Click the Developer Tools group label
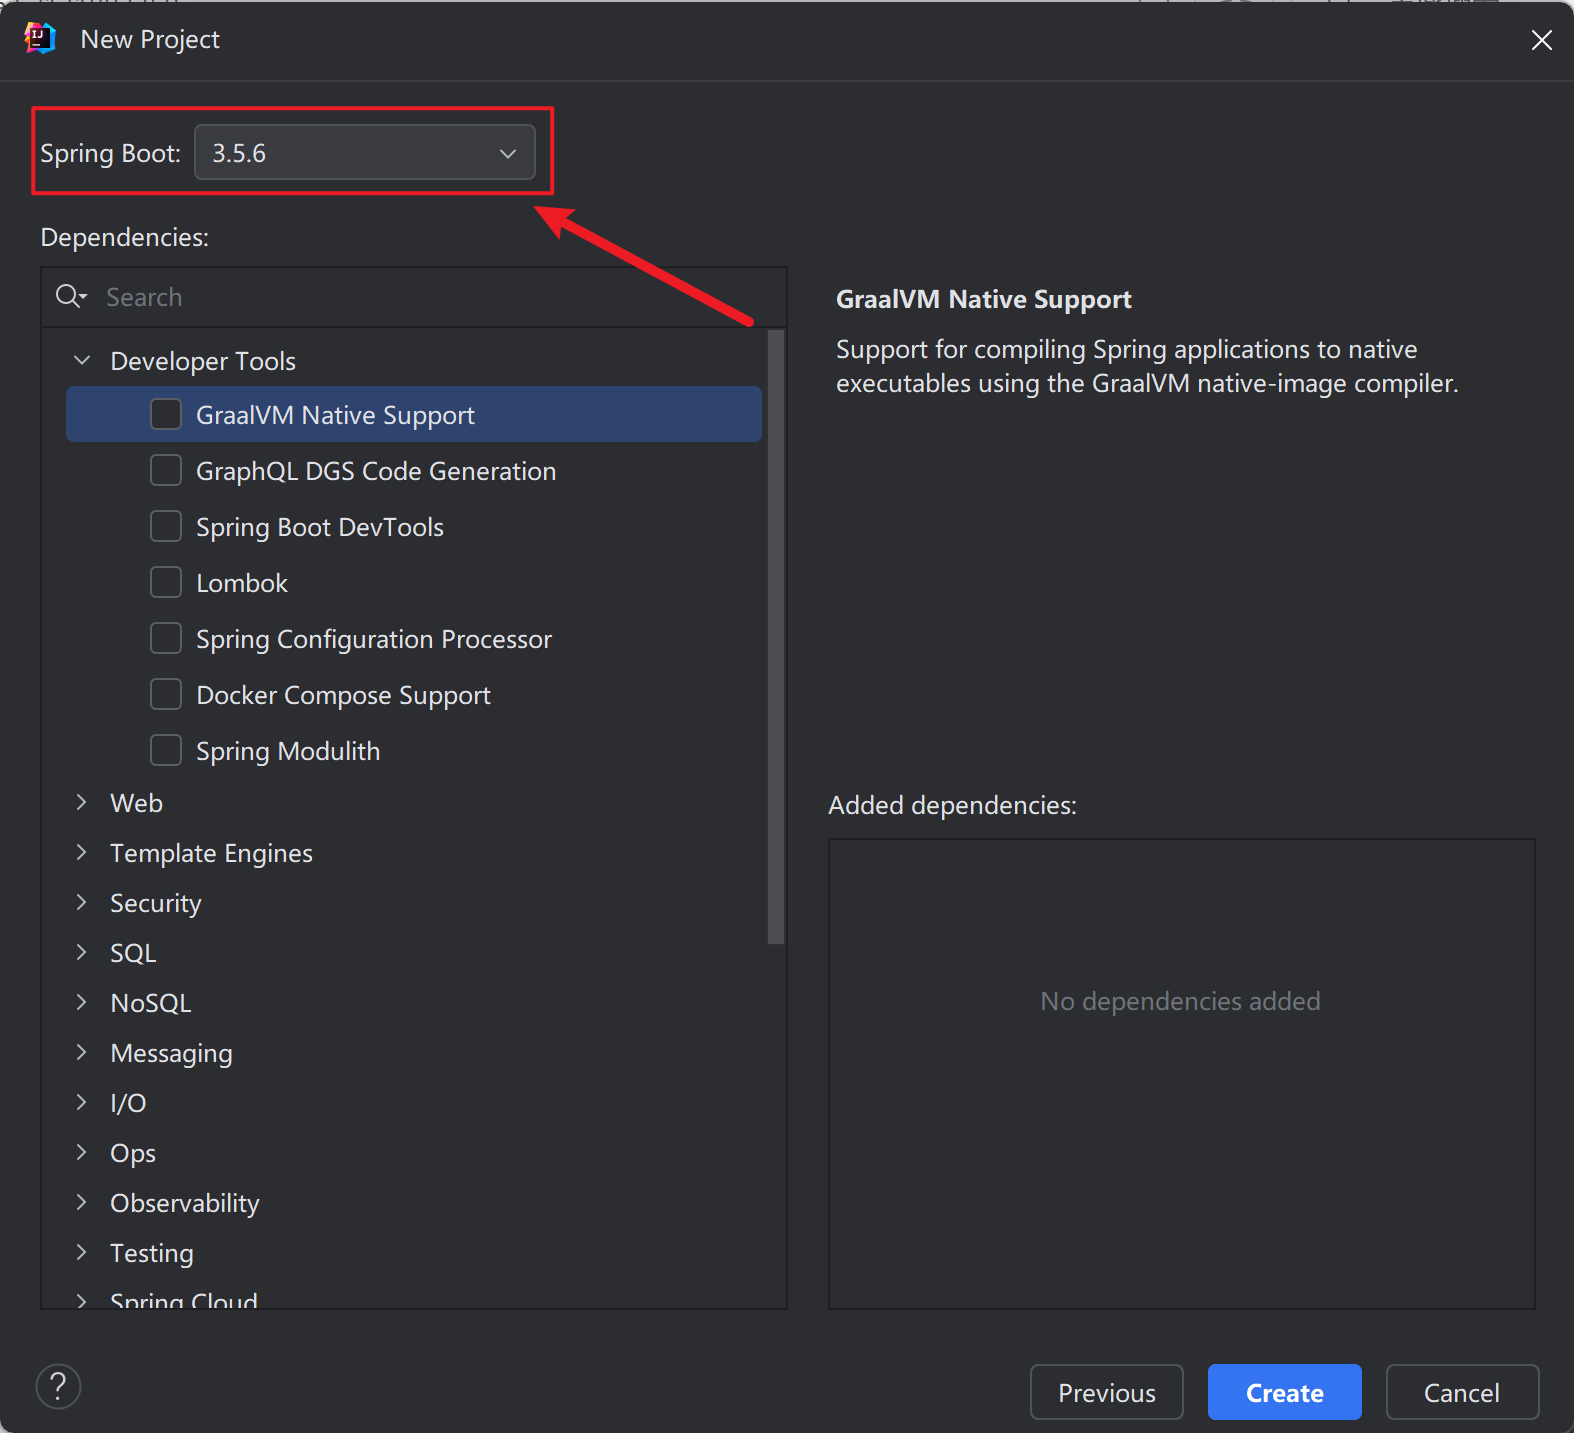This screenshot has width=1574, height=1433. 203,361
